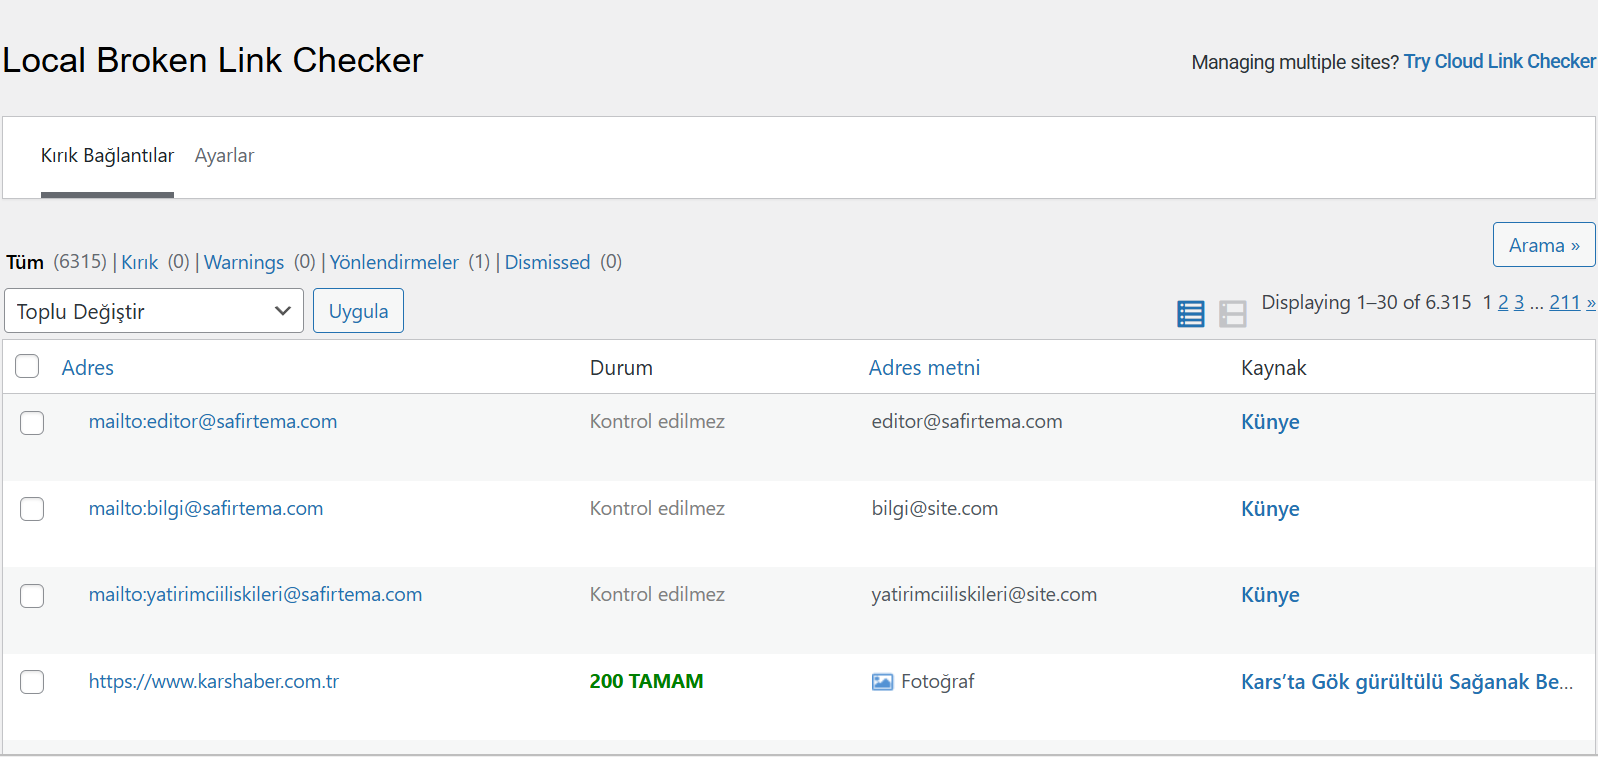1598x757 pixels.
Task: Select the mailto:bilgi@safirtema.com row checkbox
Action: pyautogui.click(x=32, y=509)
